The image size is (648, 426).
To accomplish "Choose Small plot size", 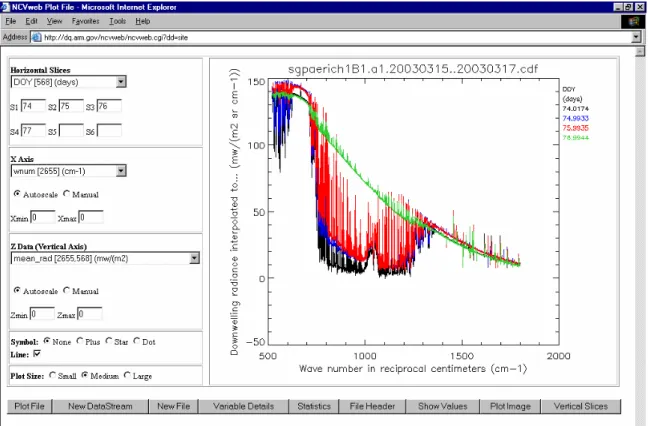I will point(52,375).
